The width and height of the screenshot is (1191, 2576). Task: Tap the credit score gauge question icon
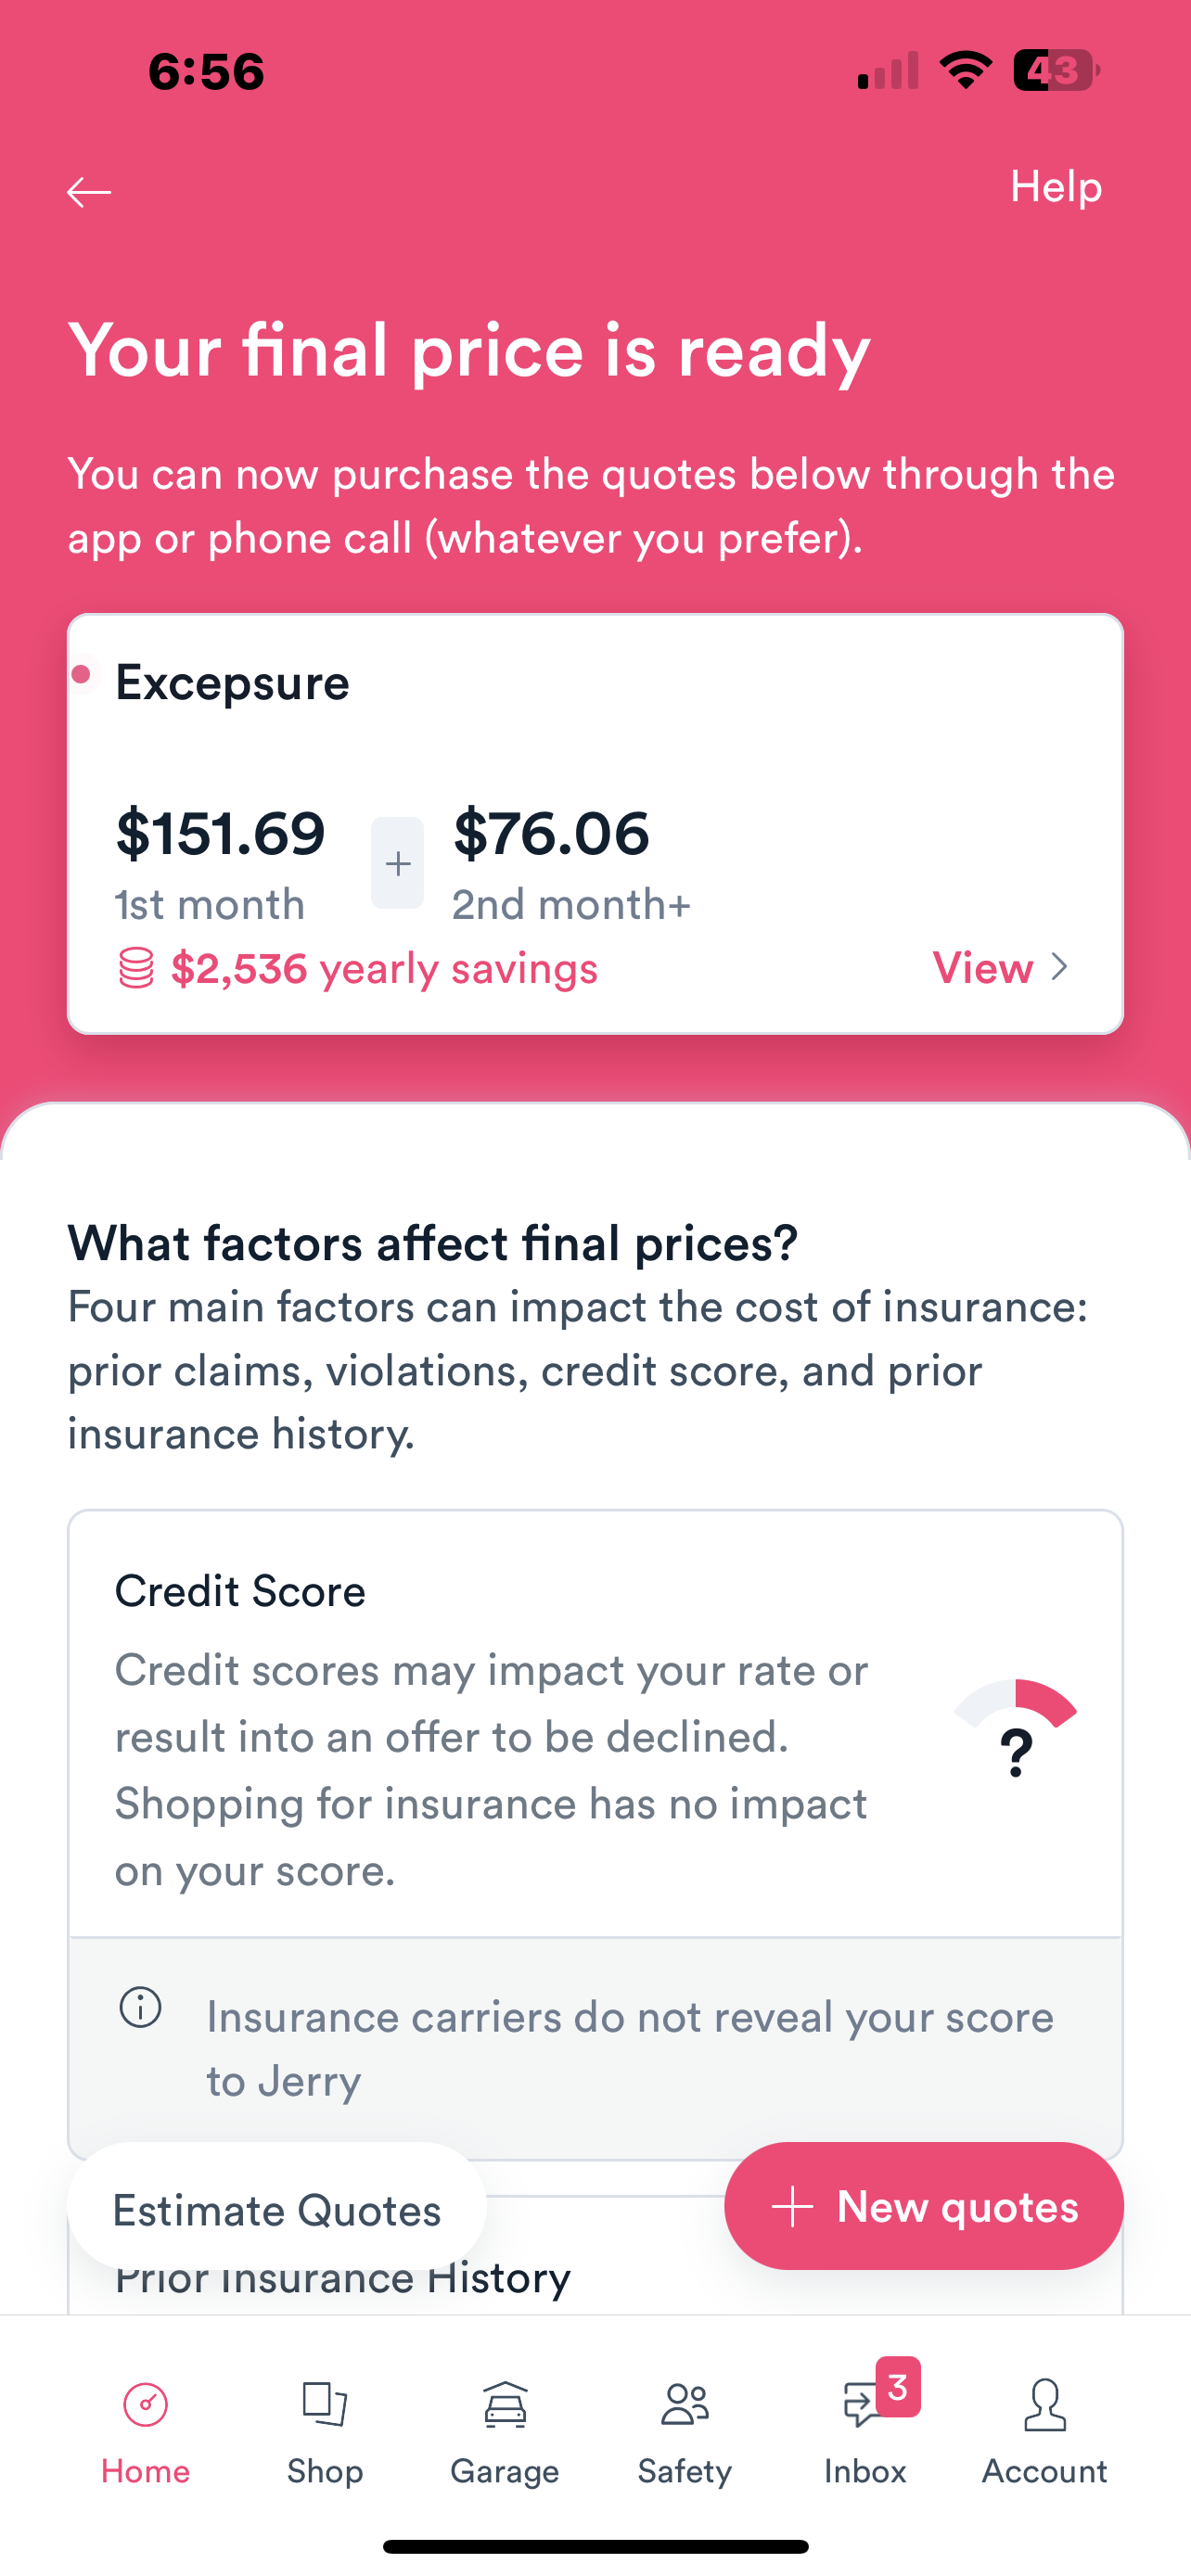tap(1015, 1728)
